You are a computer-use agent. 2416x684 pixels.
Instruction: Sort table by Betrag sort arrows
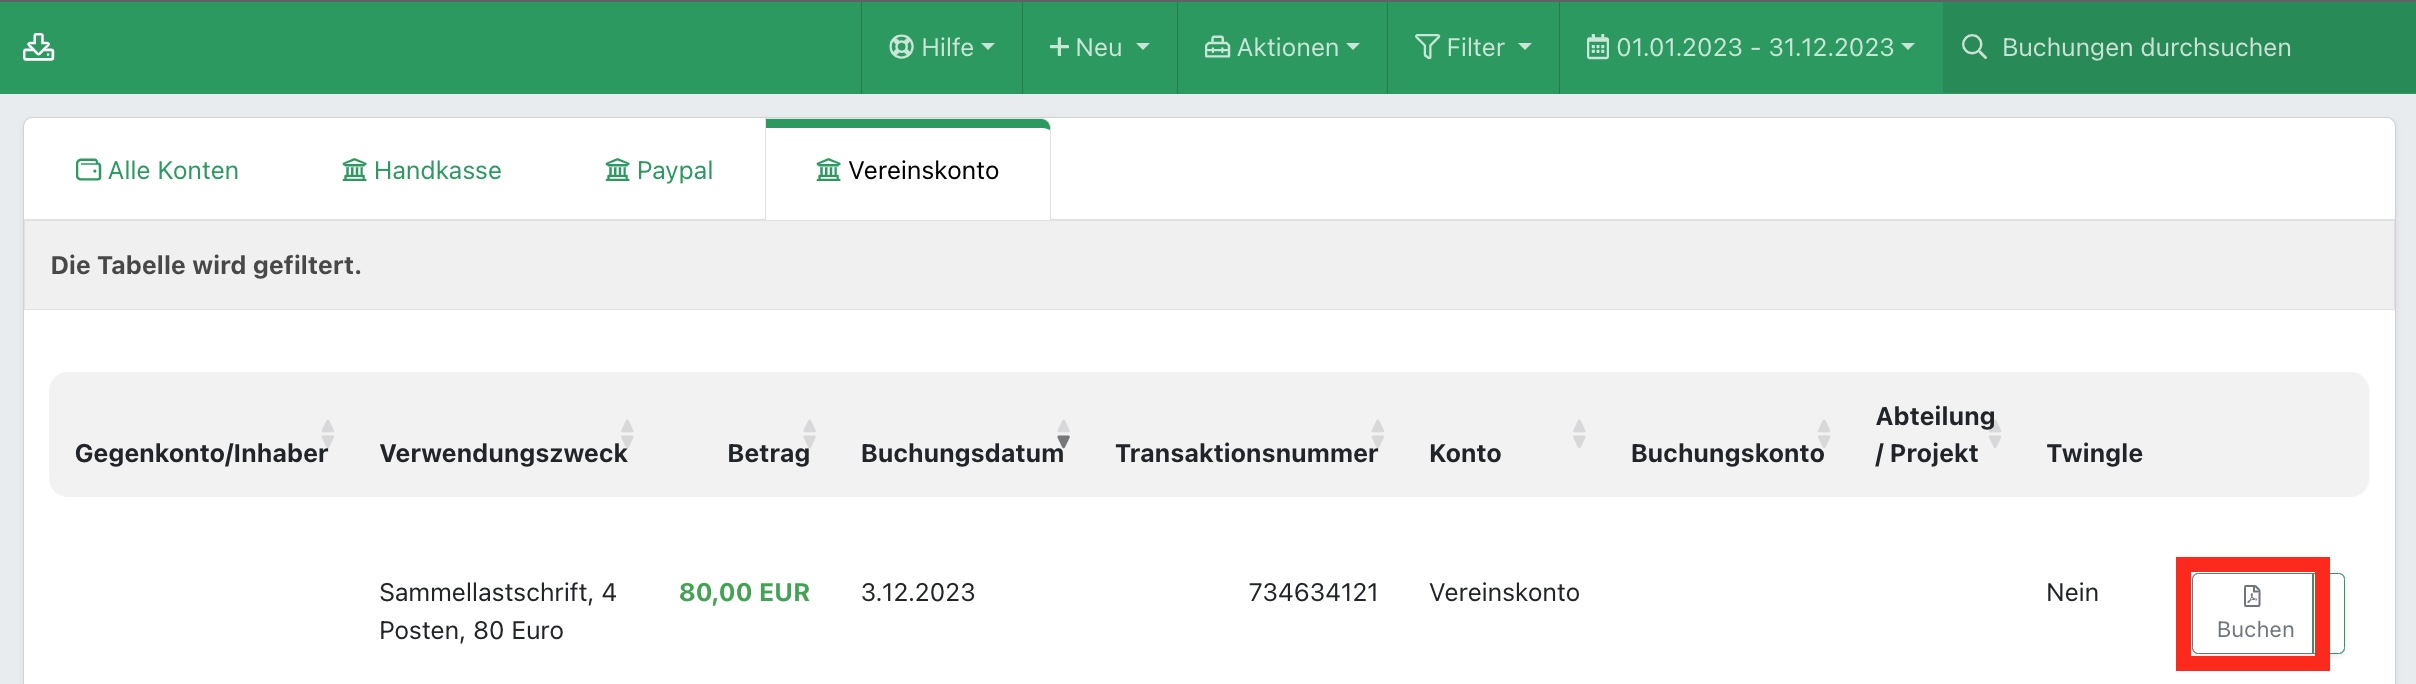[809, 434]
